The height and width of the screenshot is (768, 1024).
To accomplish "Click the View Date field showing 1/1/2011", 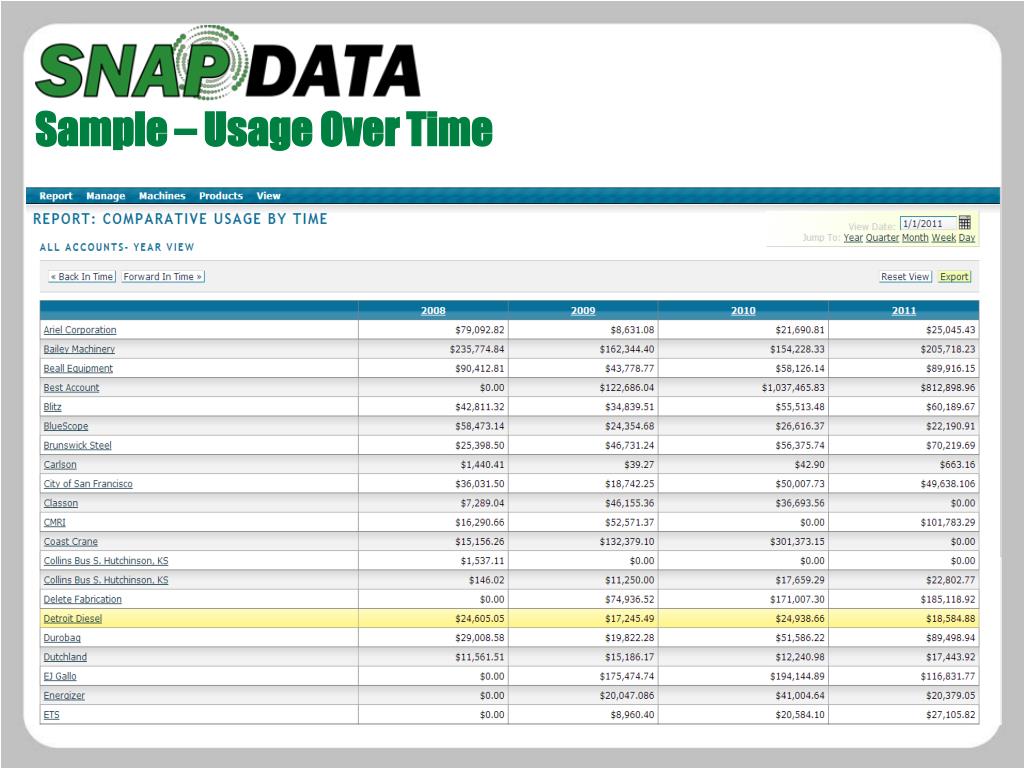I will (x=928, y=223).
